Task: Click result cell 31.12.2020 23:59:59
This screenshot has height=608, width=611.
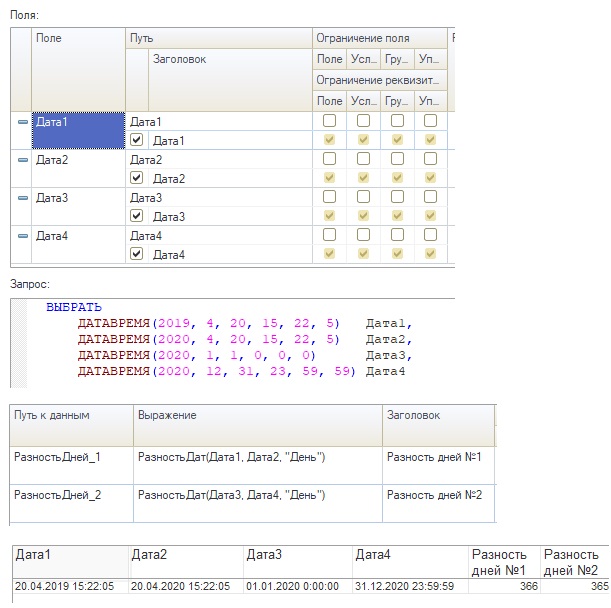Action: tap(410, 586)
